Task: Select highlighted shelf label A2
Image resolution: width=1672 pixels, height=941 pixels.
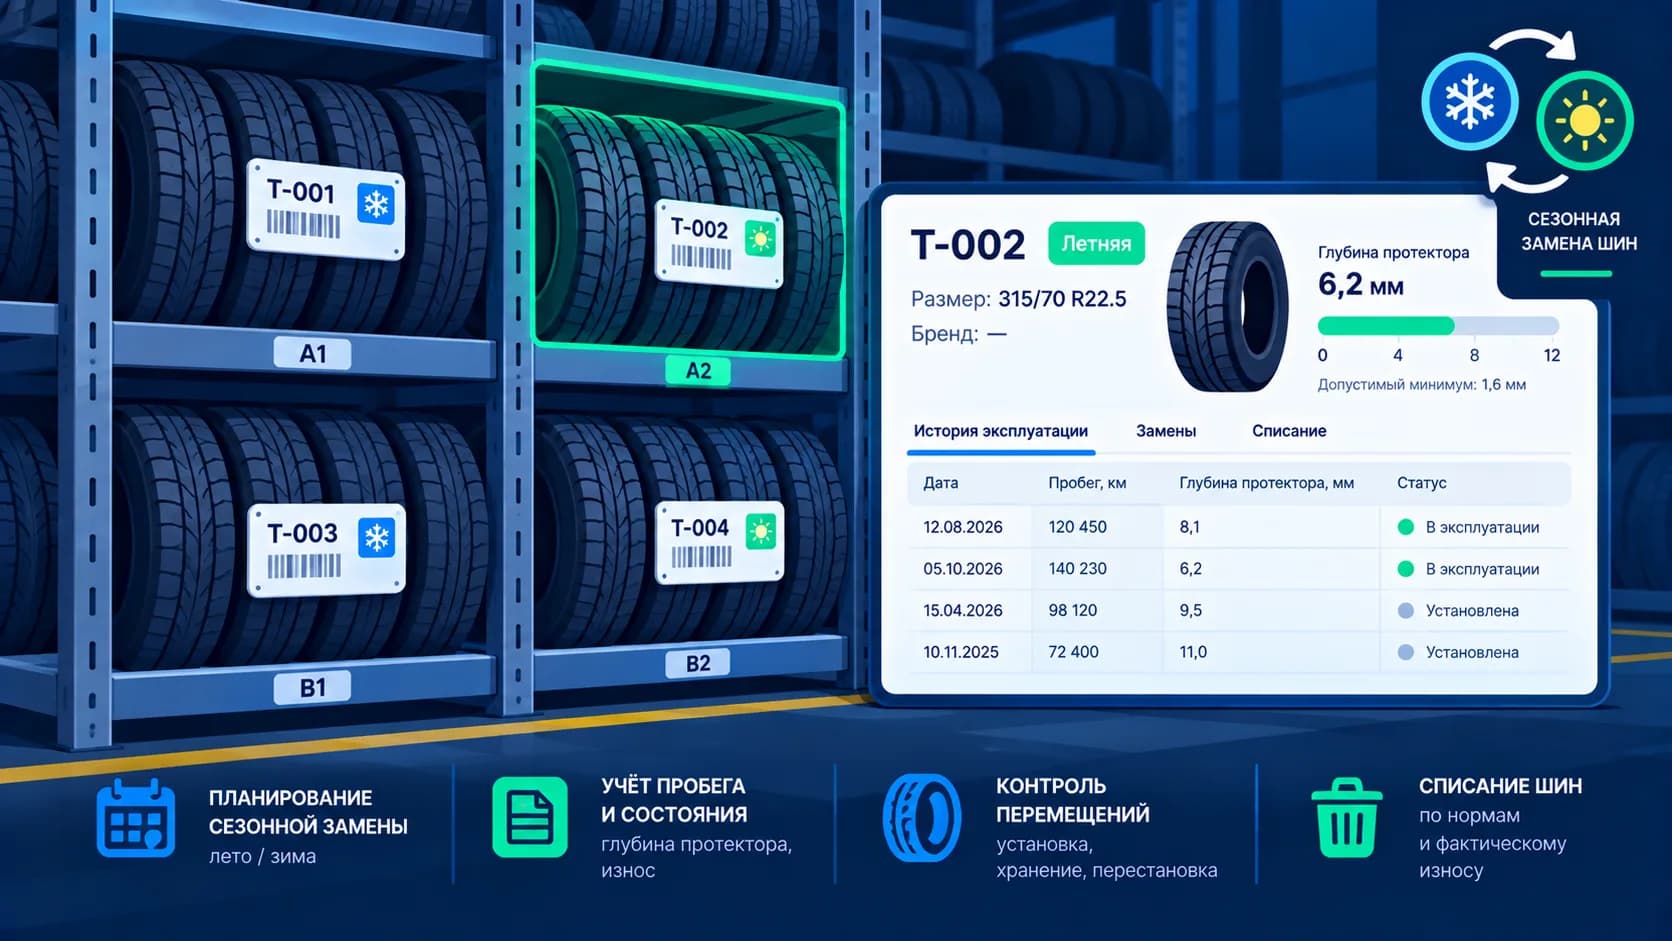Action: 698,371
